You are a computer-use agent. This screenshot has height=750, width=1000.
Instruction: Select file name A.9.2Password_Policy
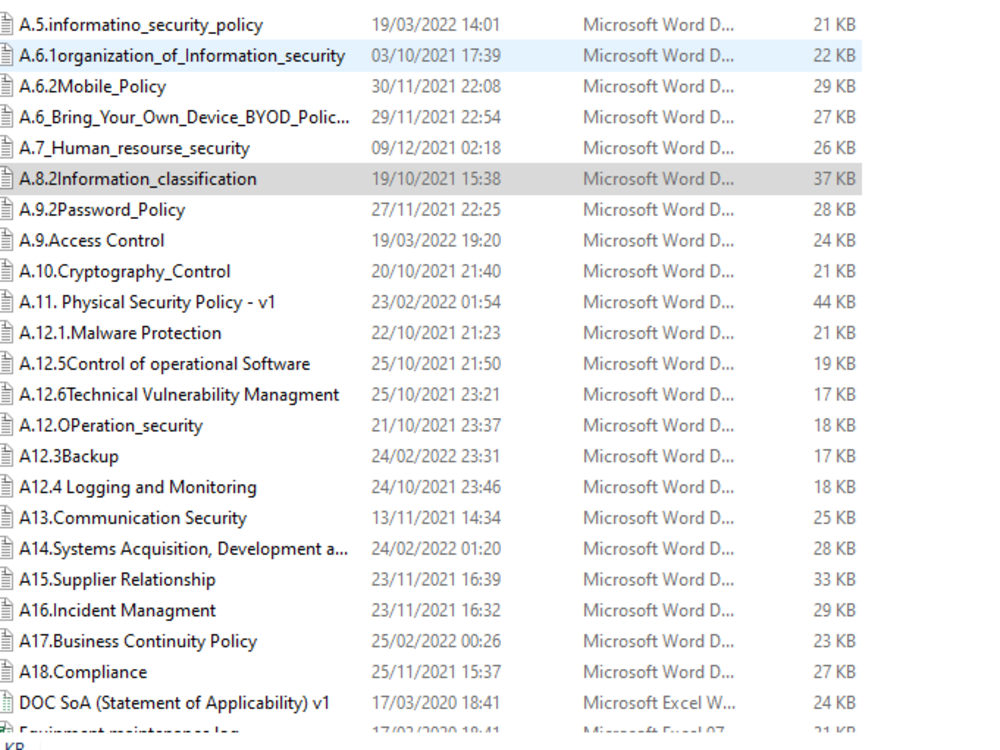click(x=102, y=210)
